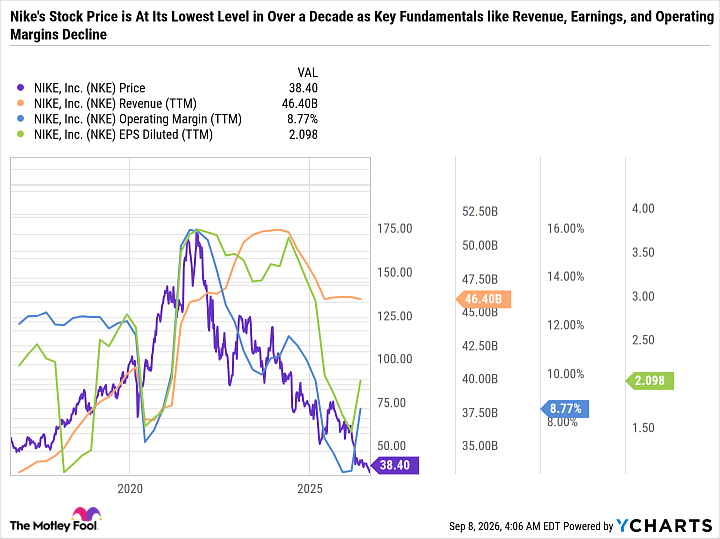This screenshot has width=720, height=539.
Task: Click the 150.00 price axis label
Action: tap(394, 272)
